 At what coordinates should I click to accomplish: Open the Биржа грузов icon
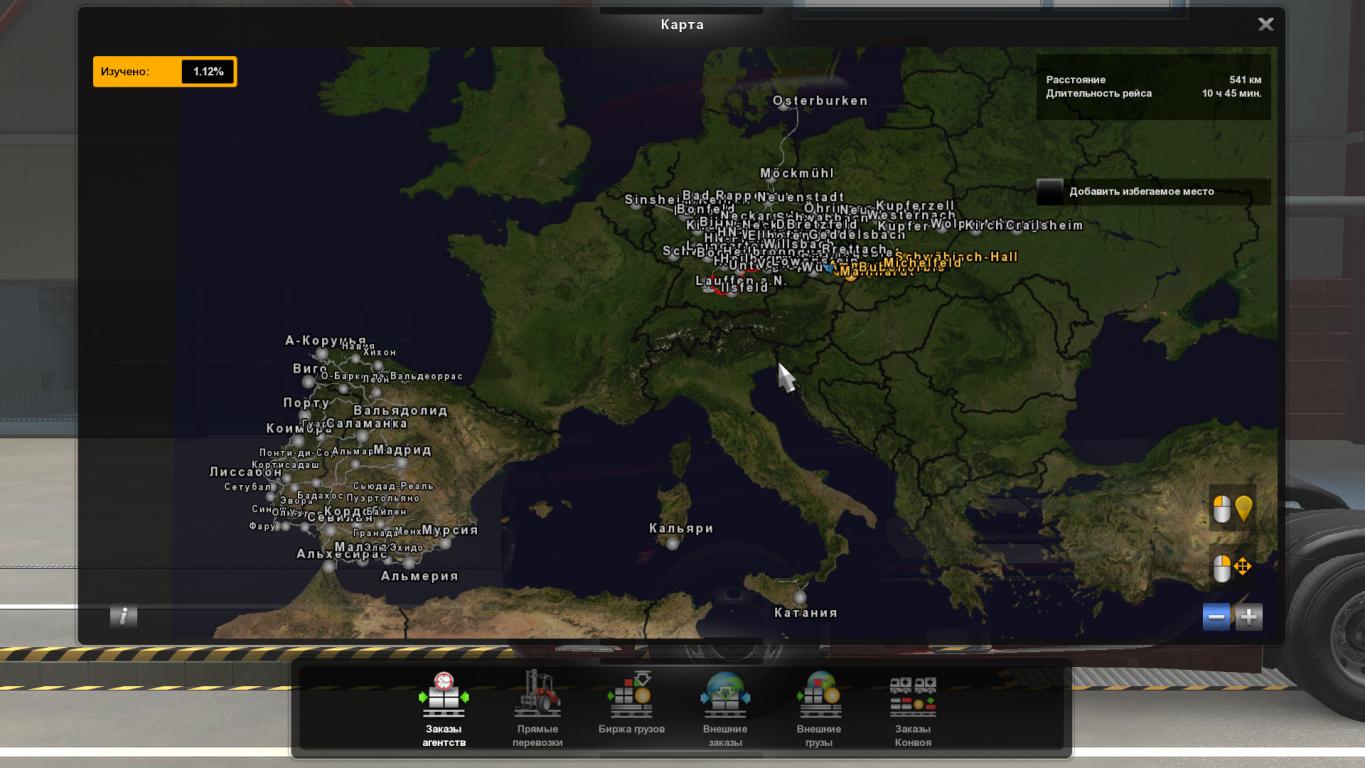[x=631, y=694]
